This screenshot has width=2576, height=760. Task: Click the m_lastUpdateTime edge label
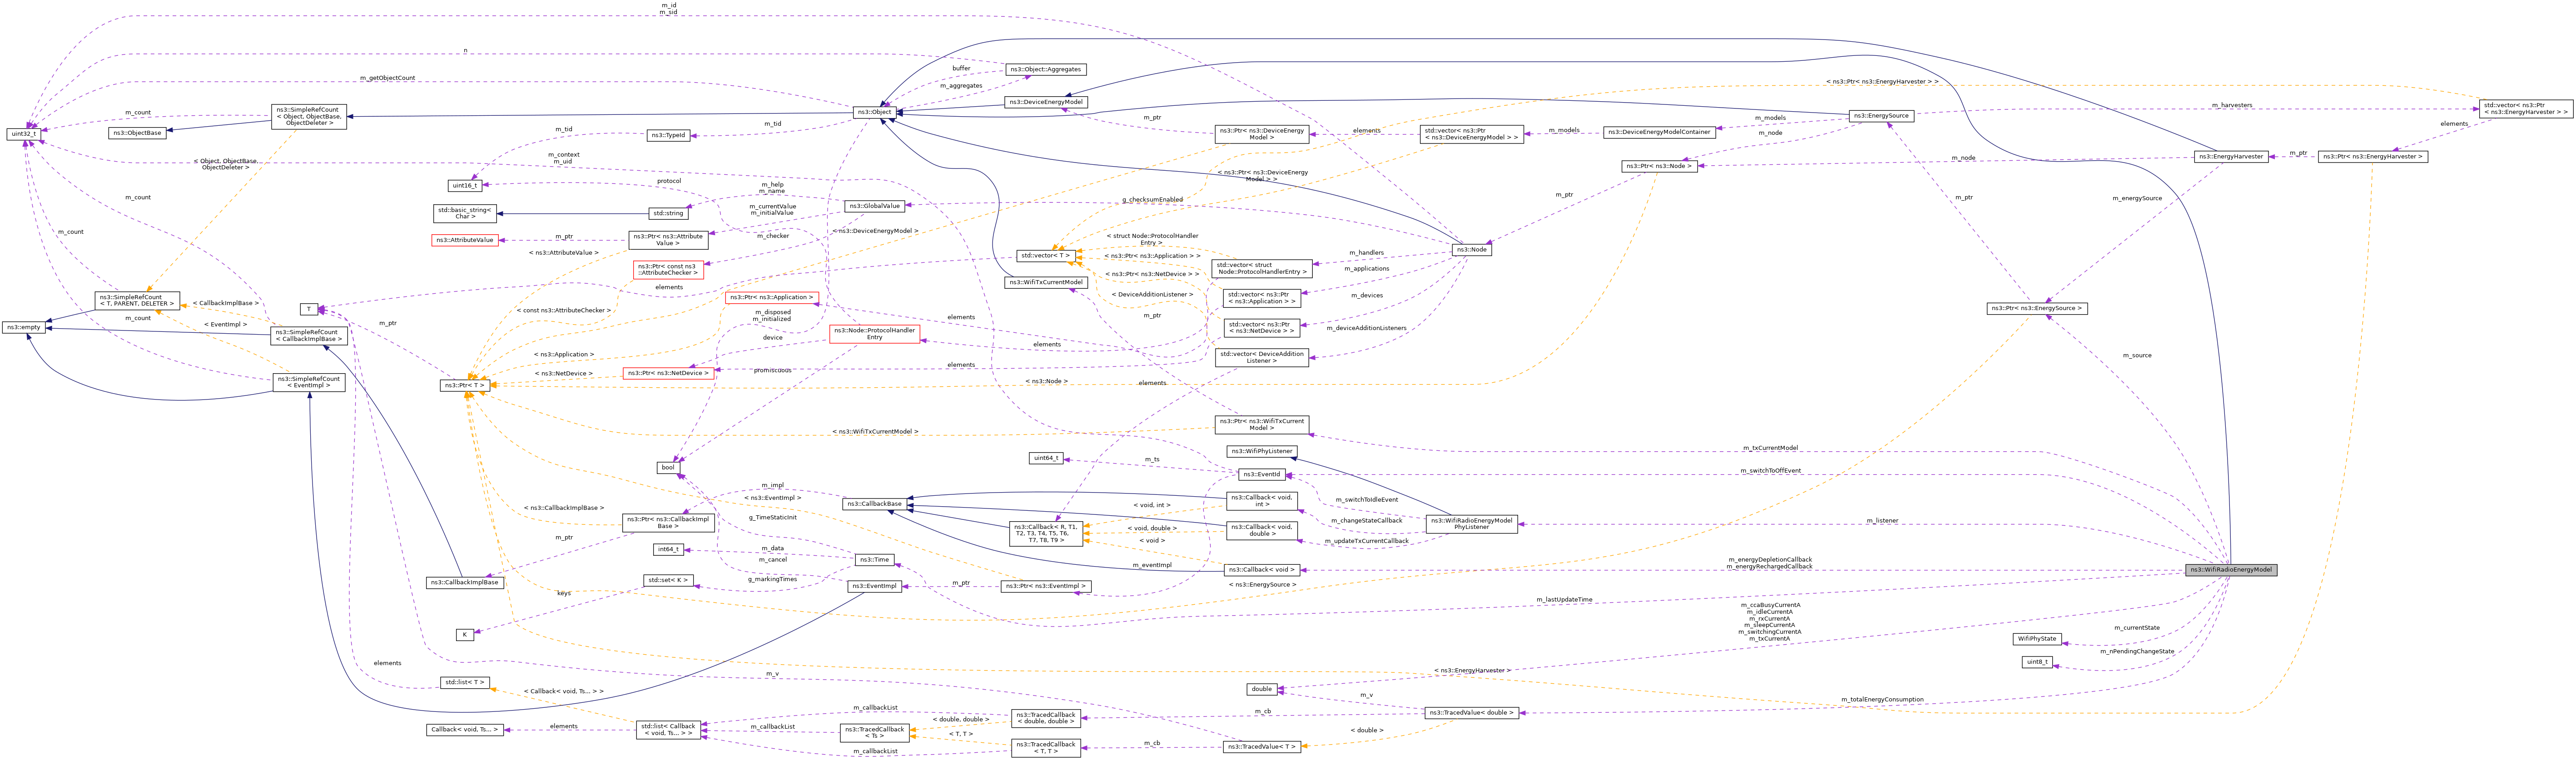pos(1564,600)
